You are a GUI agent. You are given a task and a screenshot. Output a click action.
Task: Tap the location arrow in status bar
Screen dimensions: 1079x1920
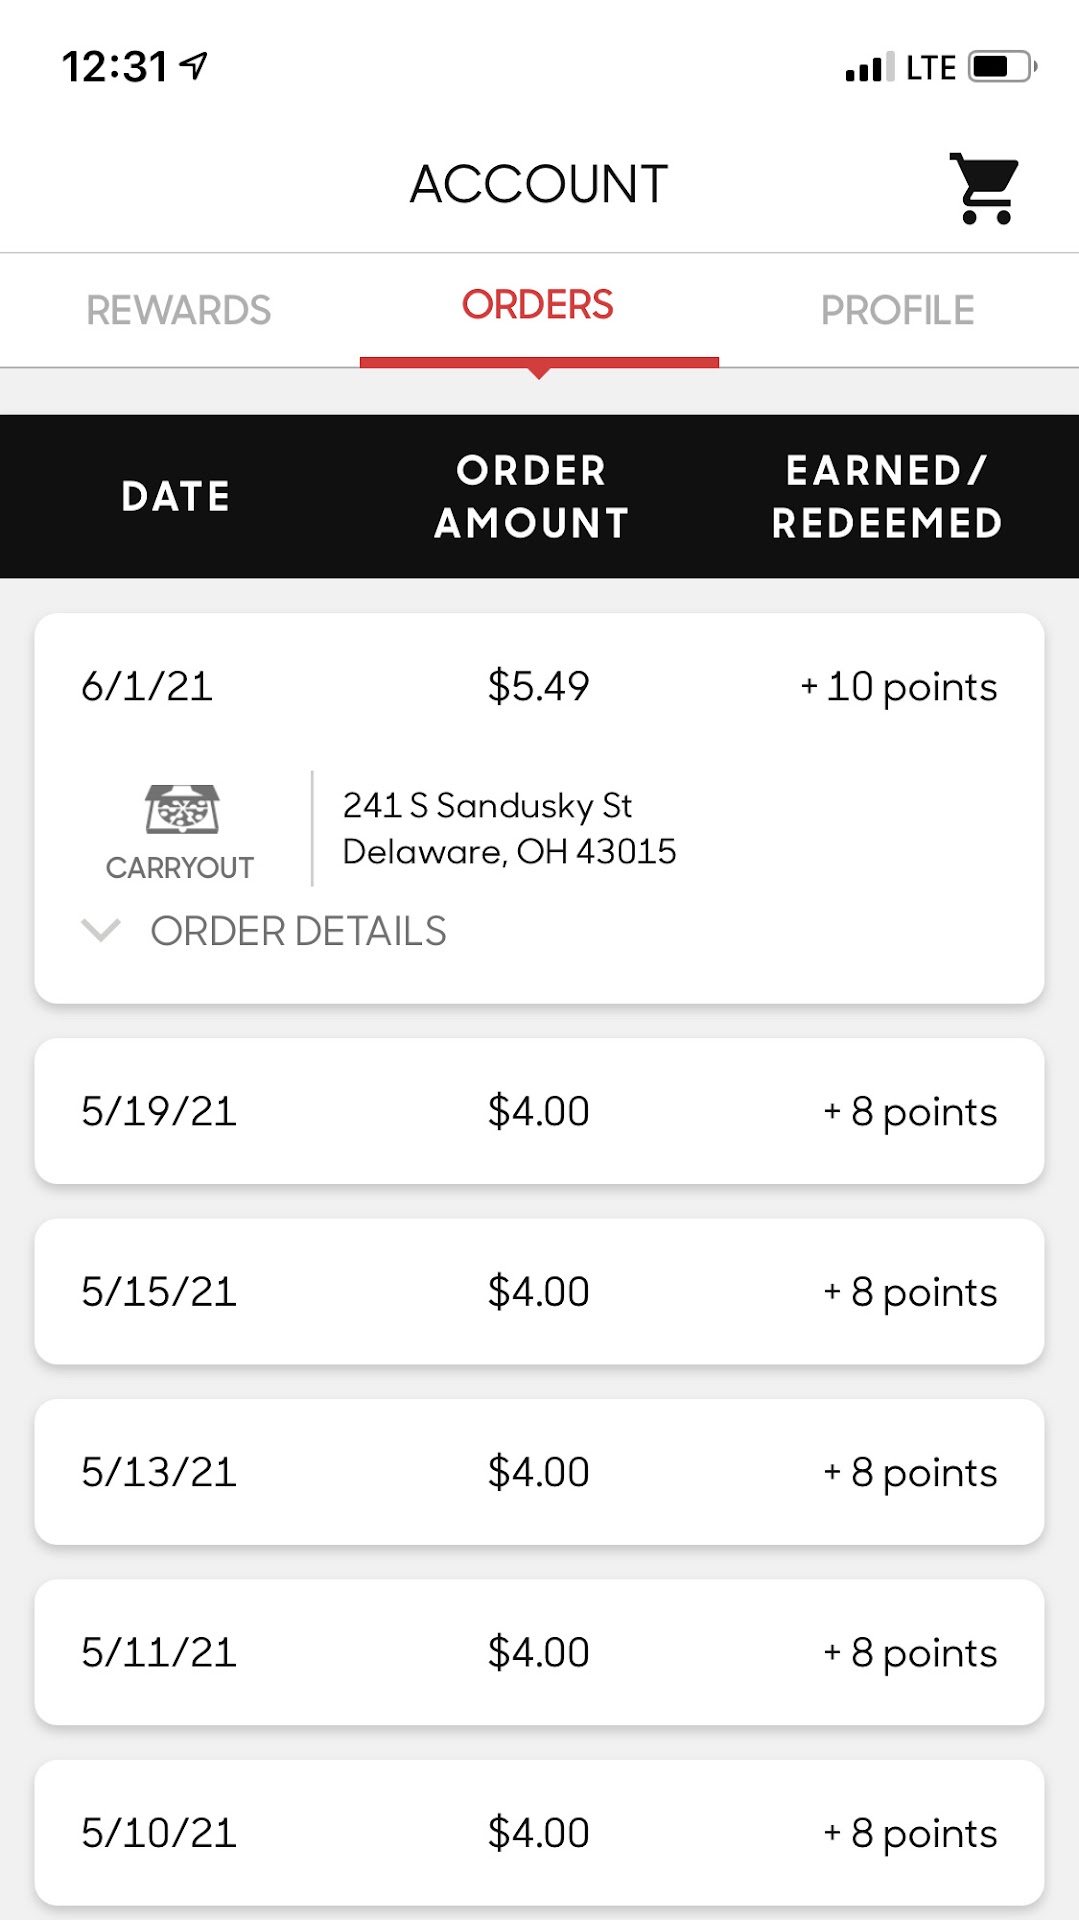(193, 66)
